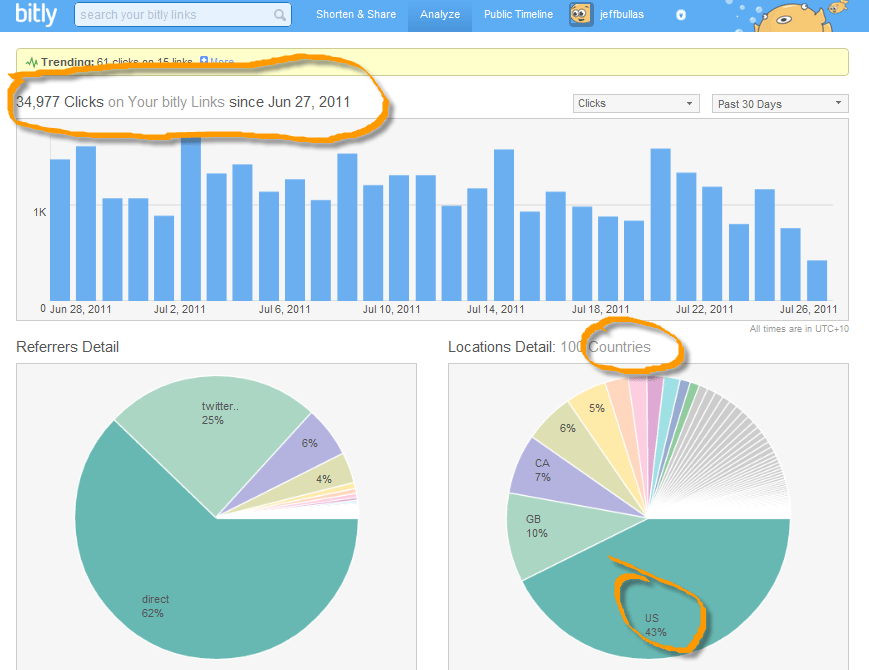The image size is (869, 670).
Task: Open the Public Timeline tab
Action: [x=518, y=14]
